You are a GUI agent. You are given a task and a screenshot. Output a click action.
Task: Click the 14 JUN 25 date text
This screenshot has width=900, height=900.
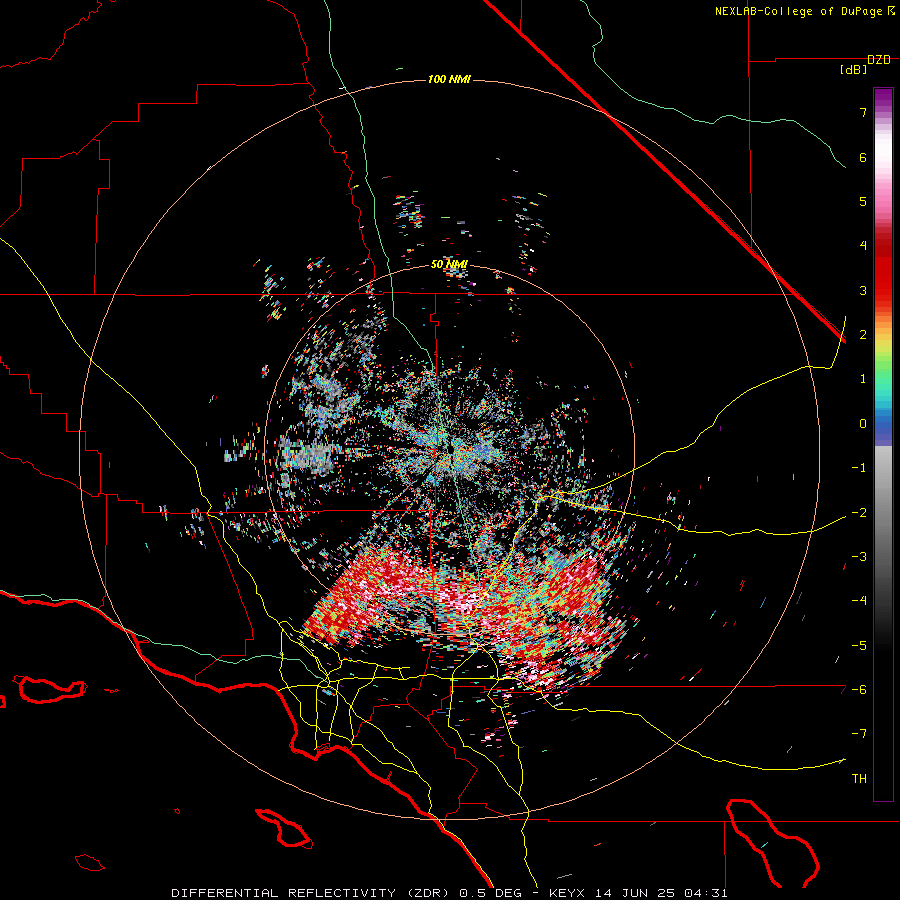coord(636,893)
